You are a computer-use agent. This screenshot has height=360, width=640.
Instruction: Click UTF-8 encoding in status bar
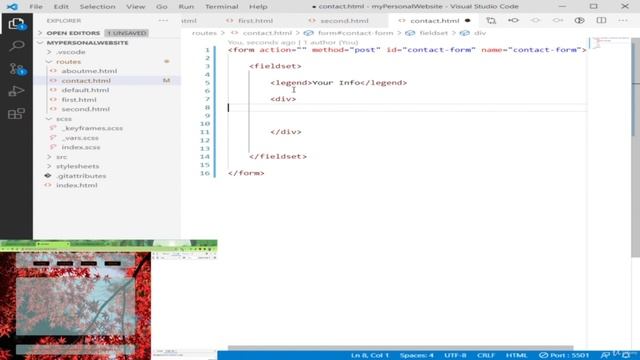(455, 355)
